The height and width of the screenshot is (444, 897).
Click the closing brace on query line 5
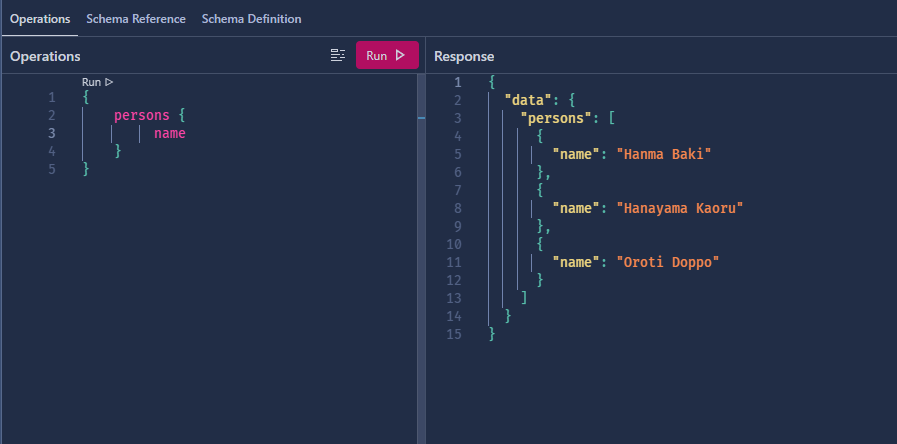pos(86,169)
